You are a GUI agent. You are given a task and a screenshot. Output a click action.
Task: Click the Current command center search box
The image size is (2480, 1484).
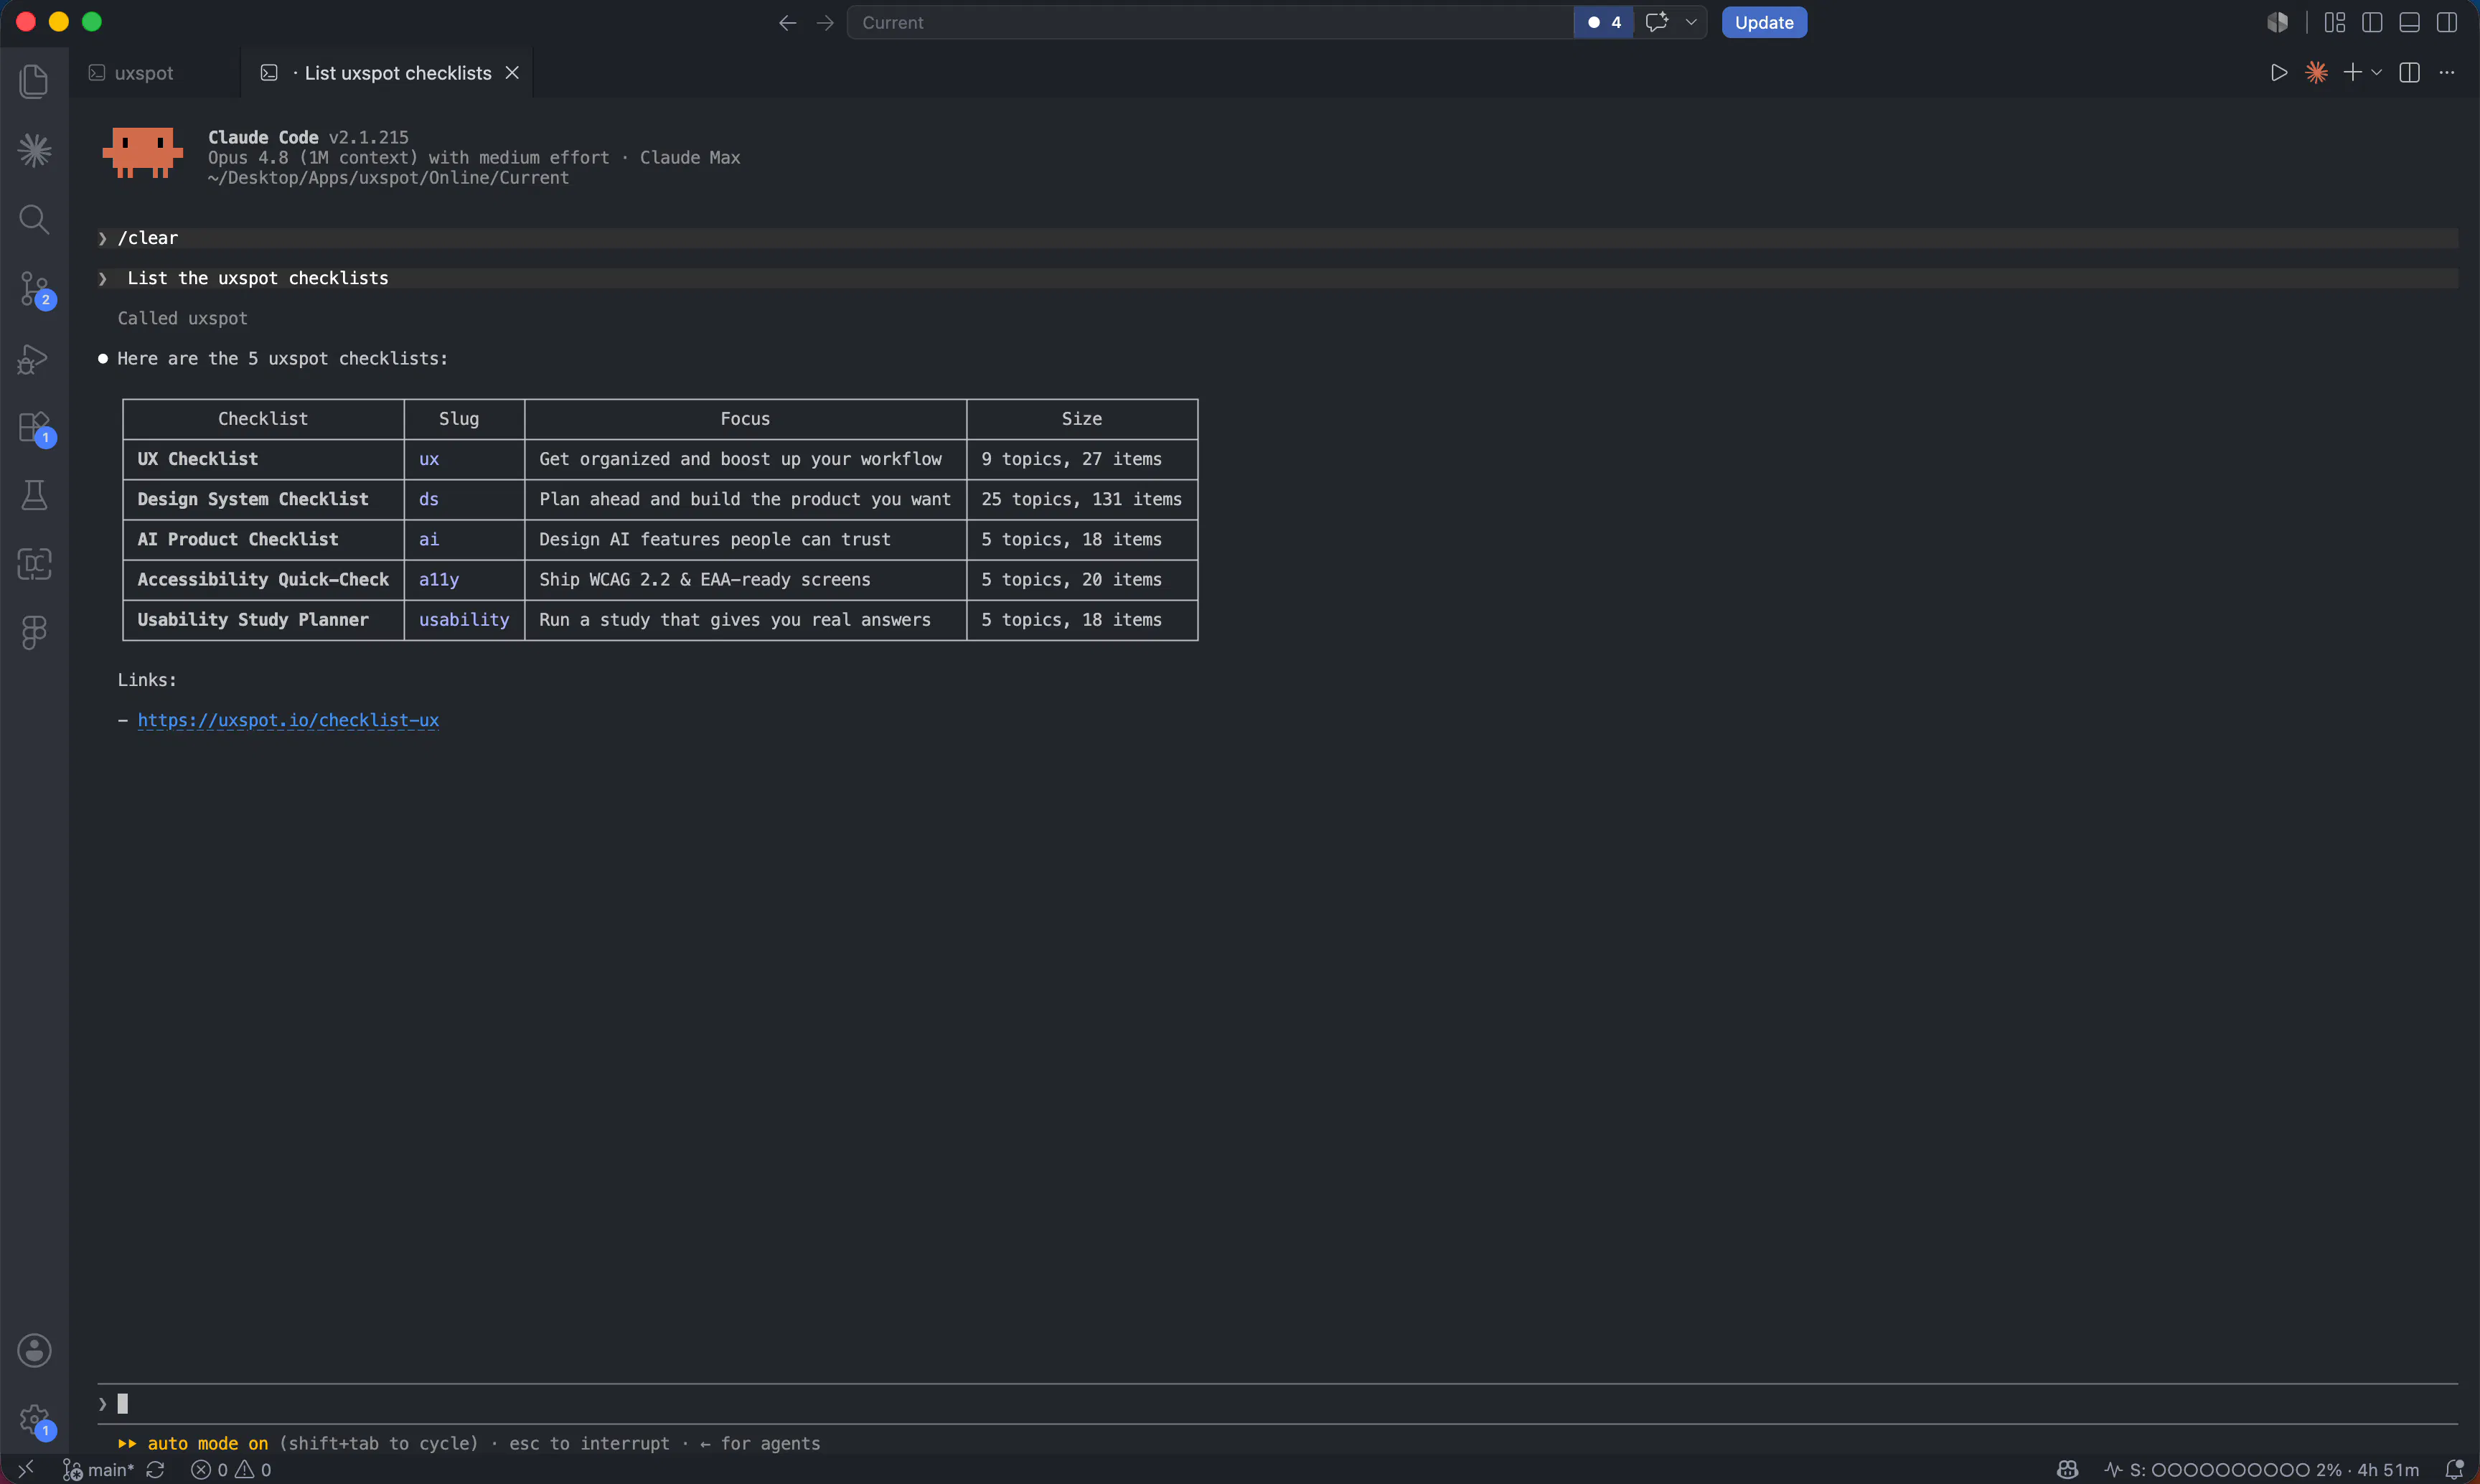click(1210, 22)
